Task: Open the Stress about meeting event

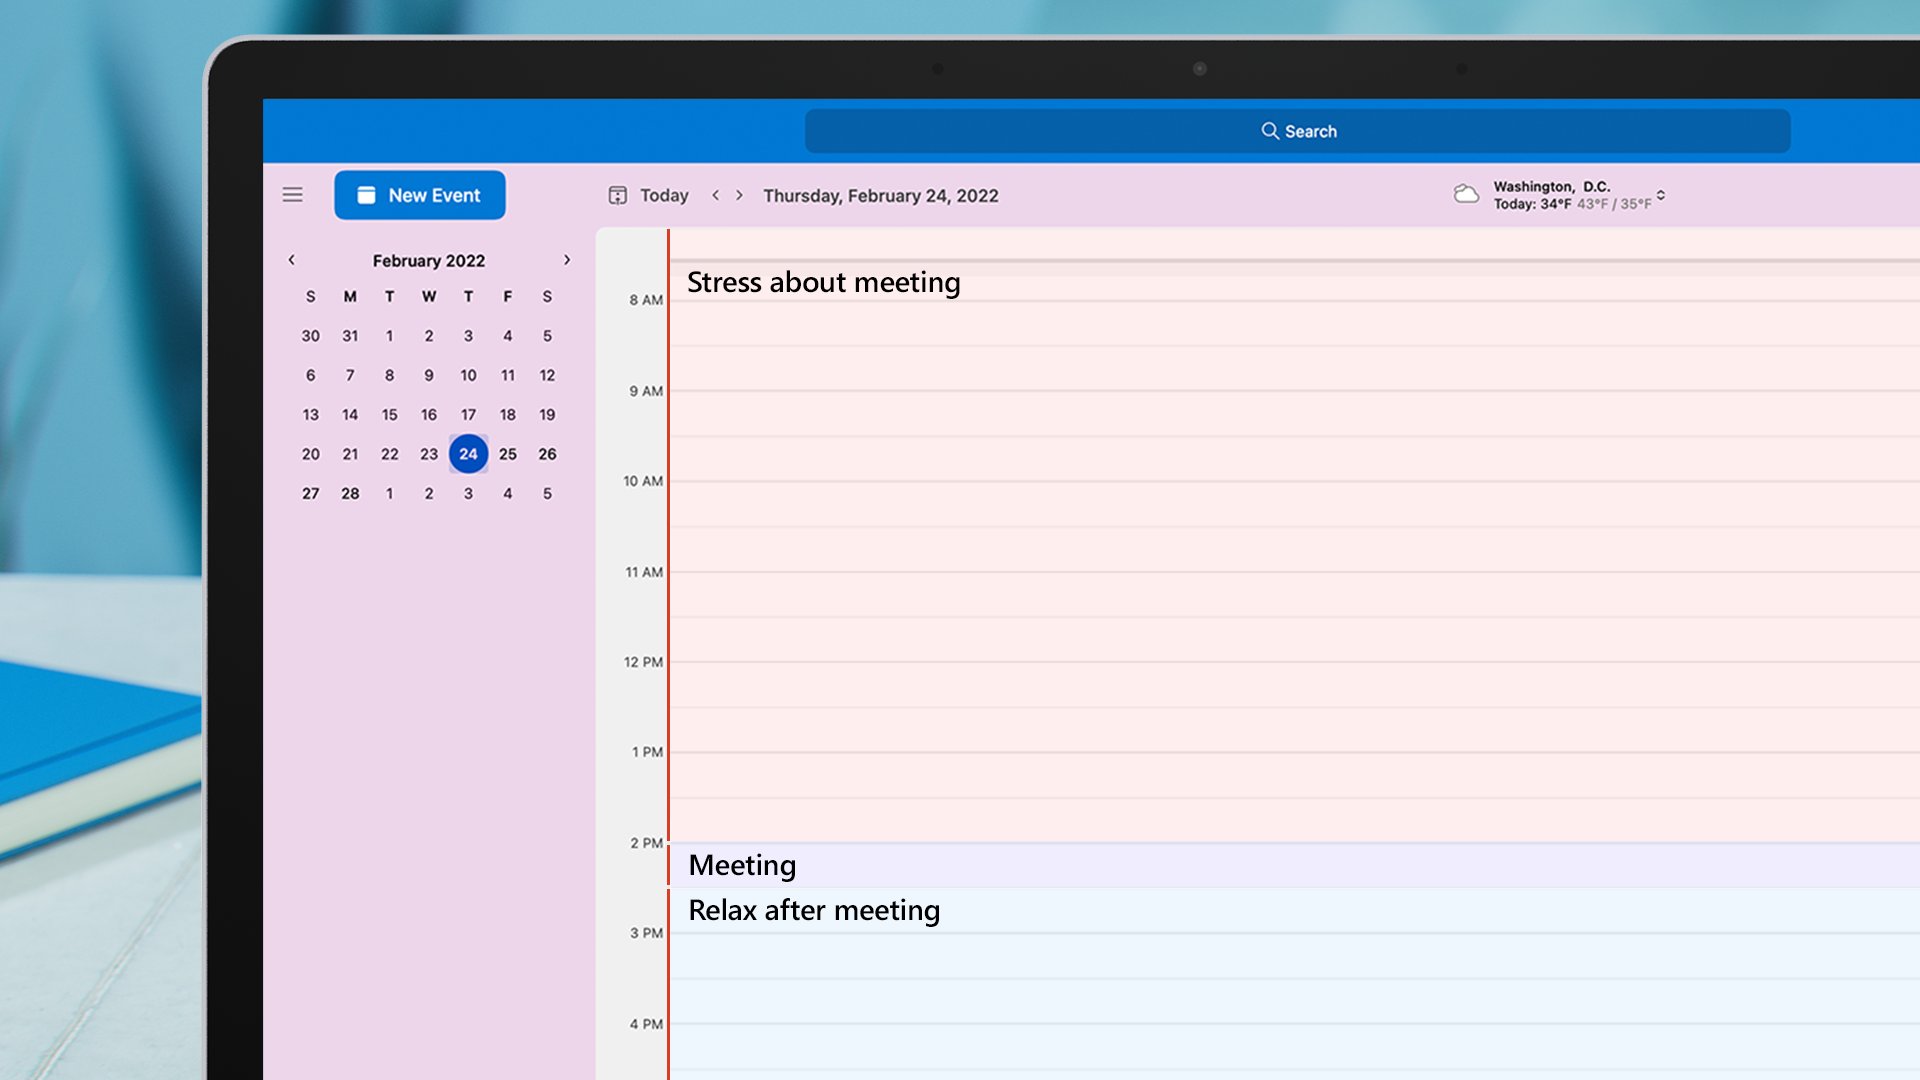Action: (x=823, y=283)
